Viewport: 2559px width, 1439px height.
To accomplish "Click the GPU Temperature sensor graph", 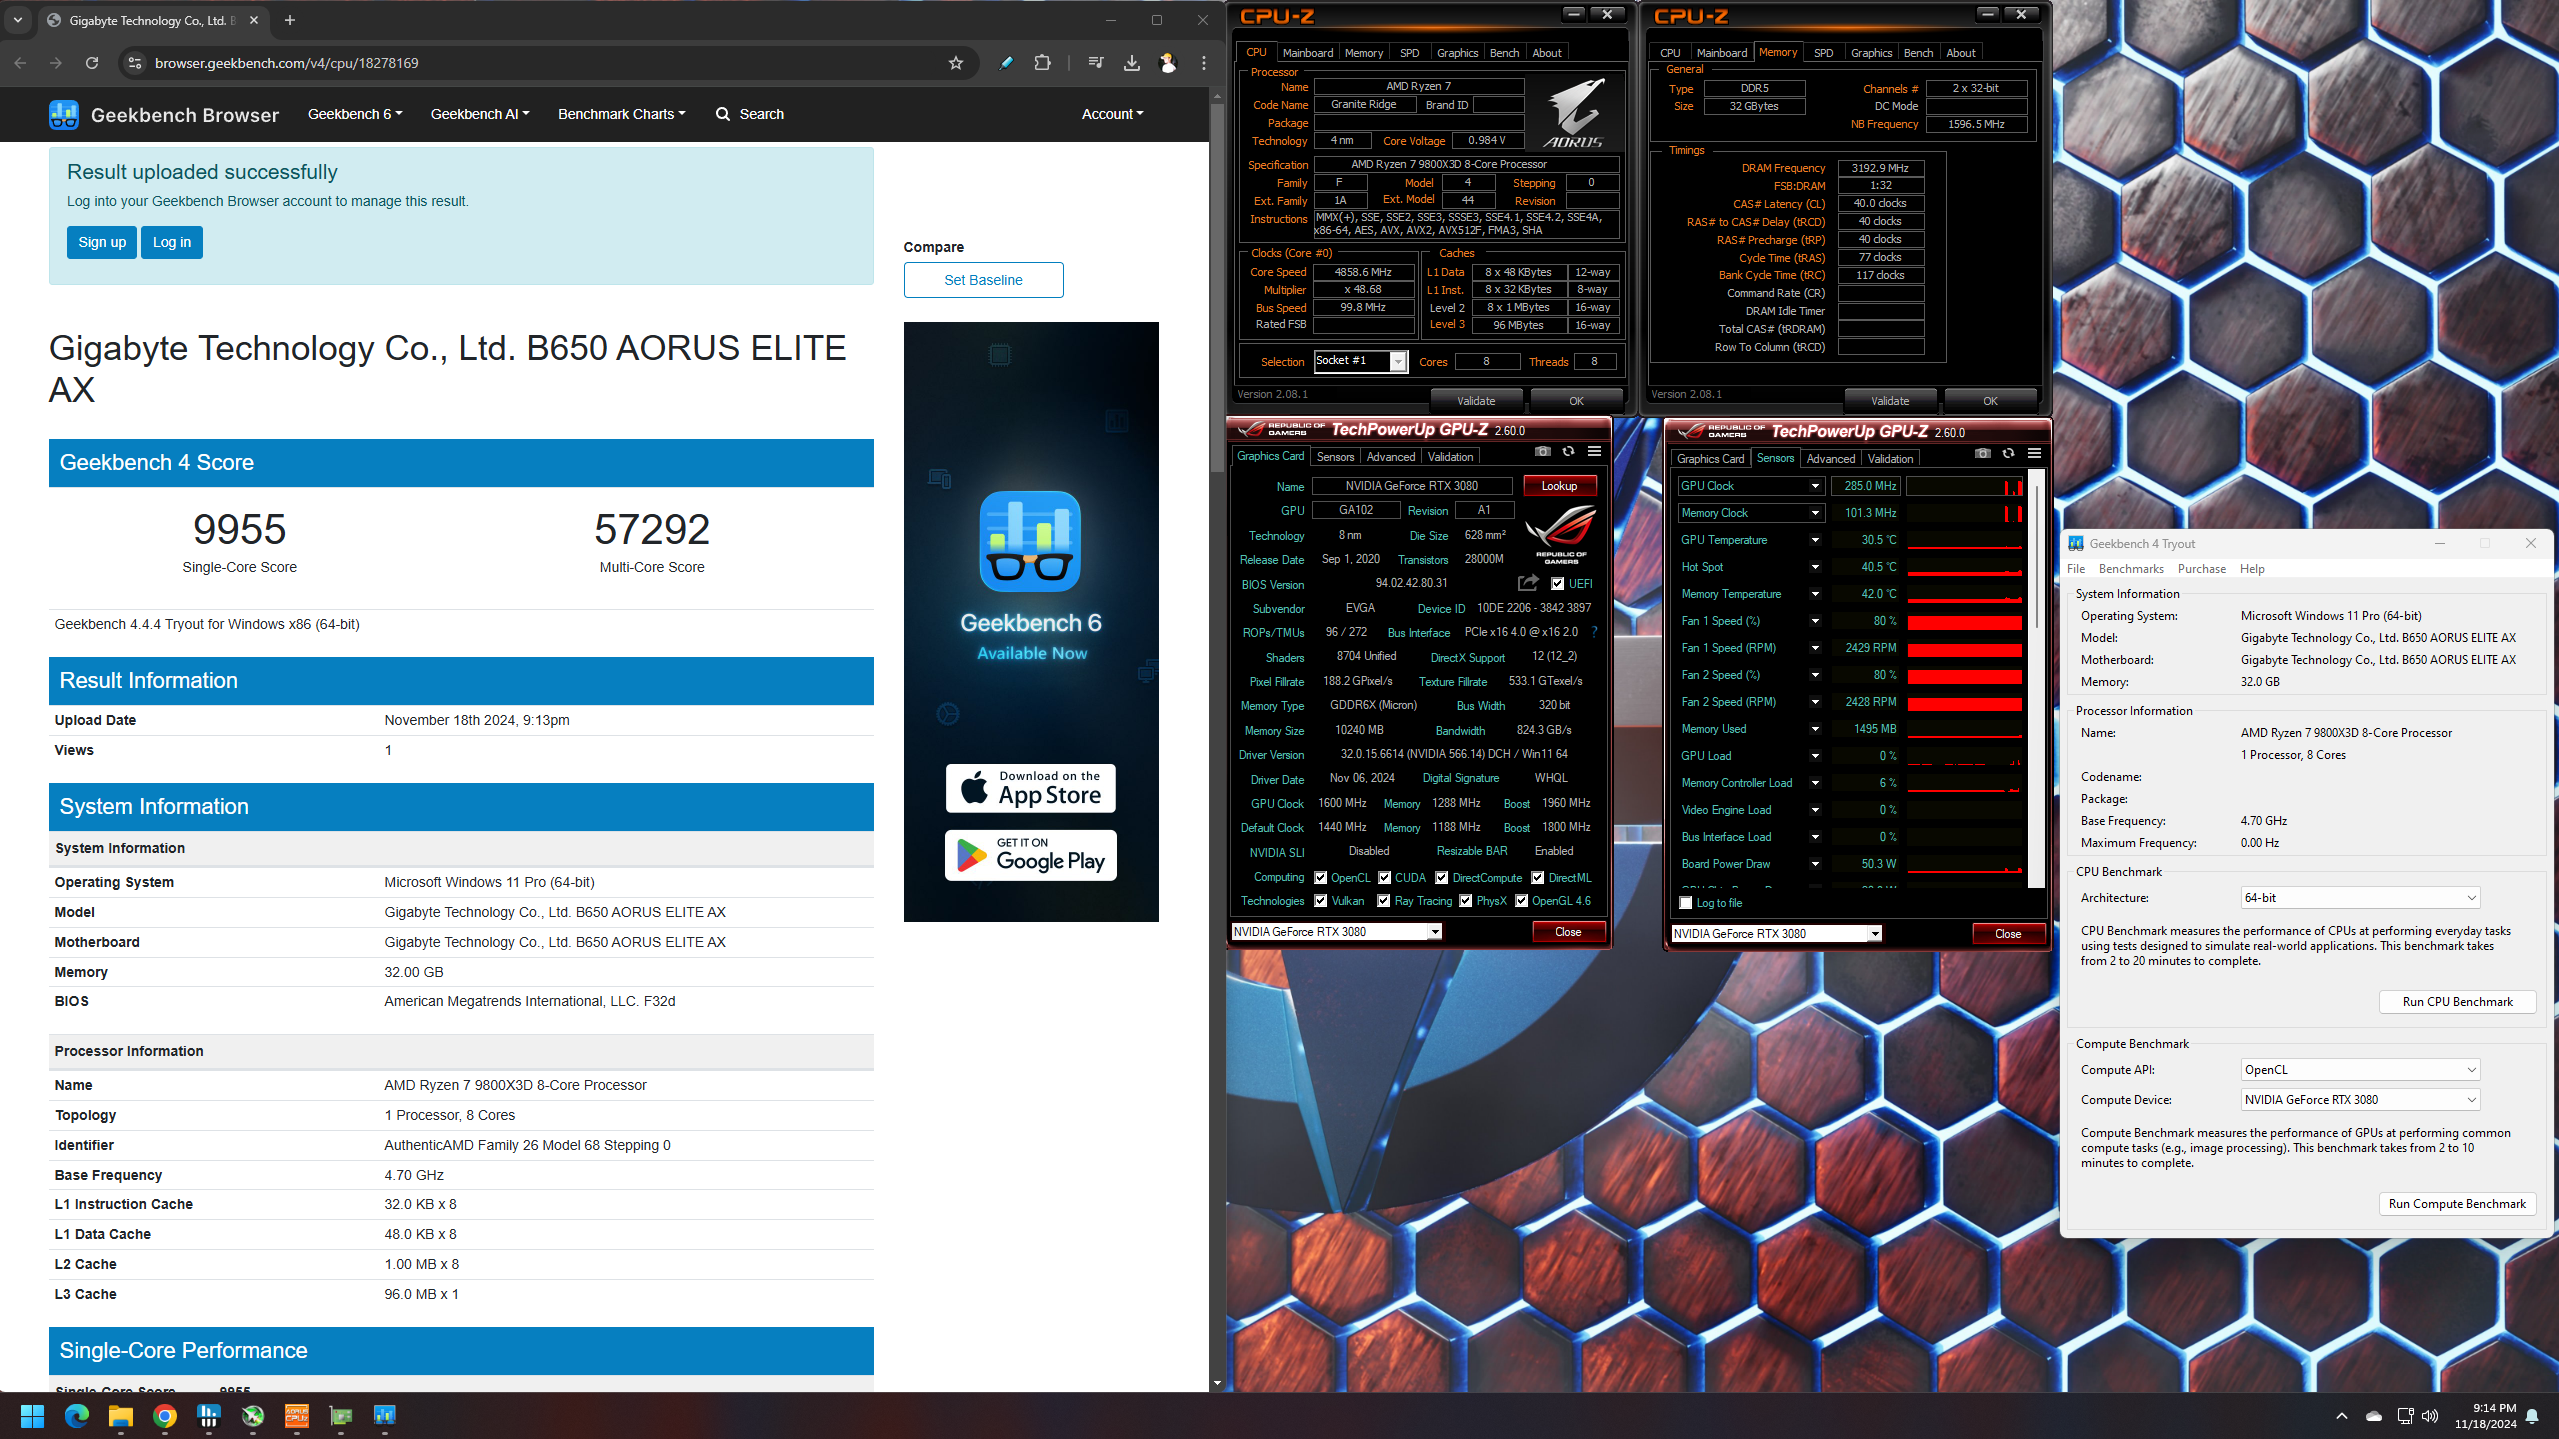I will (x=1964, y=541).
